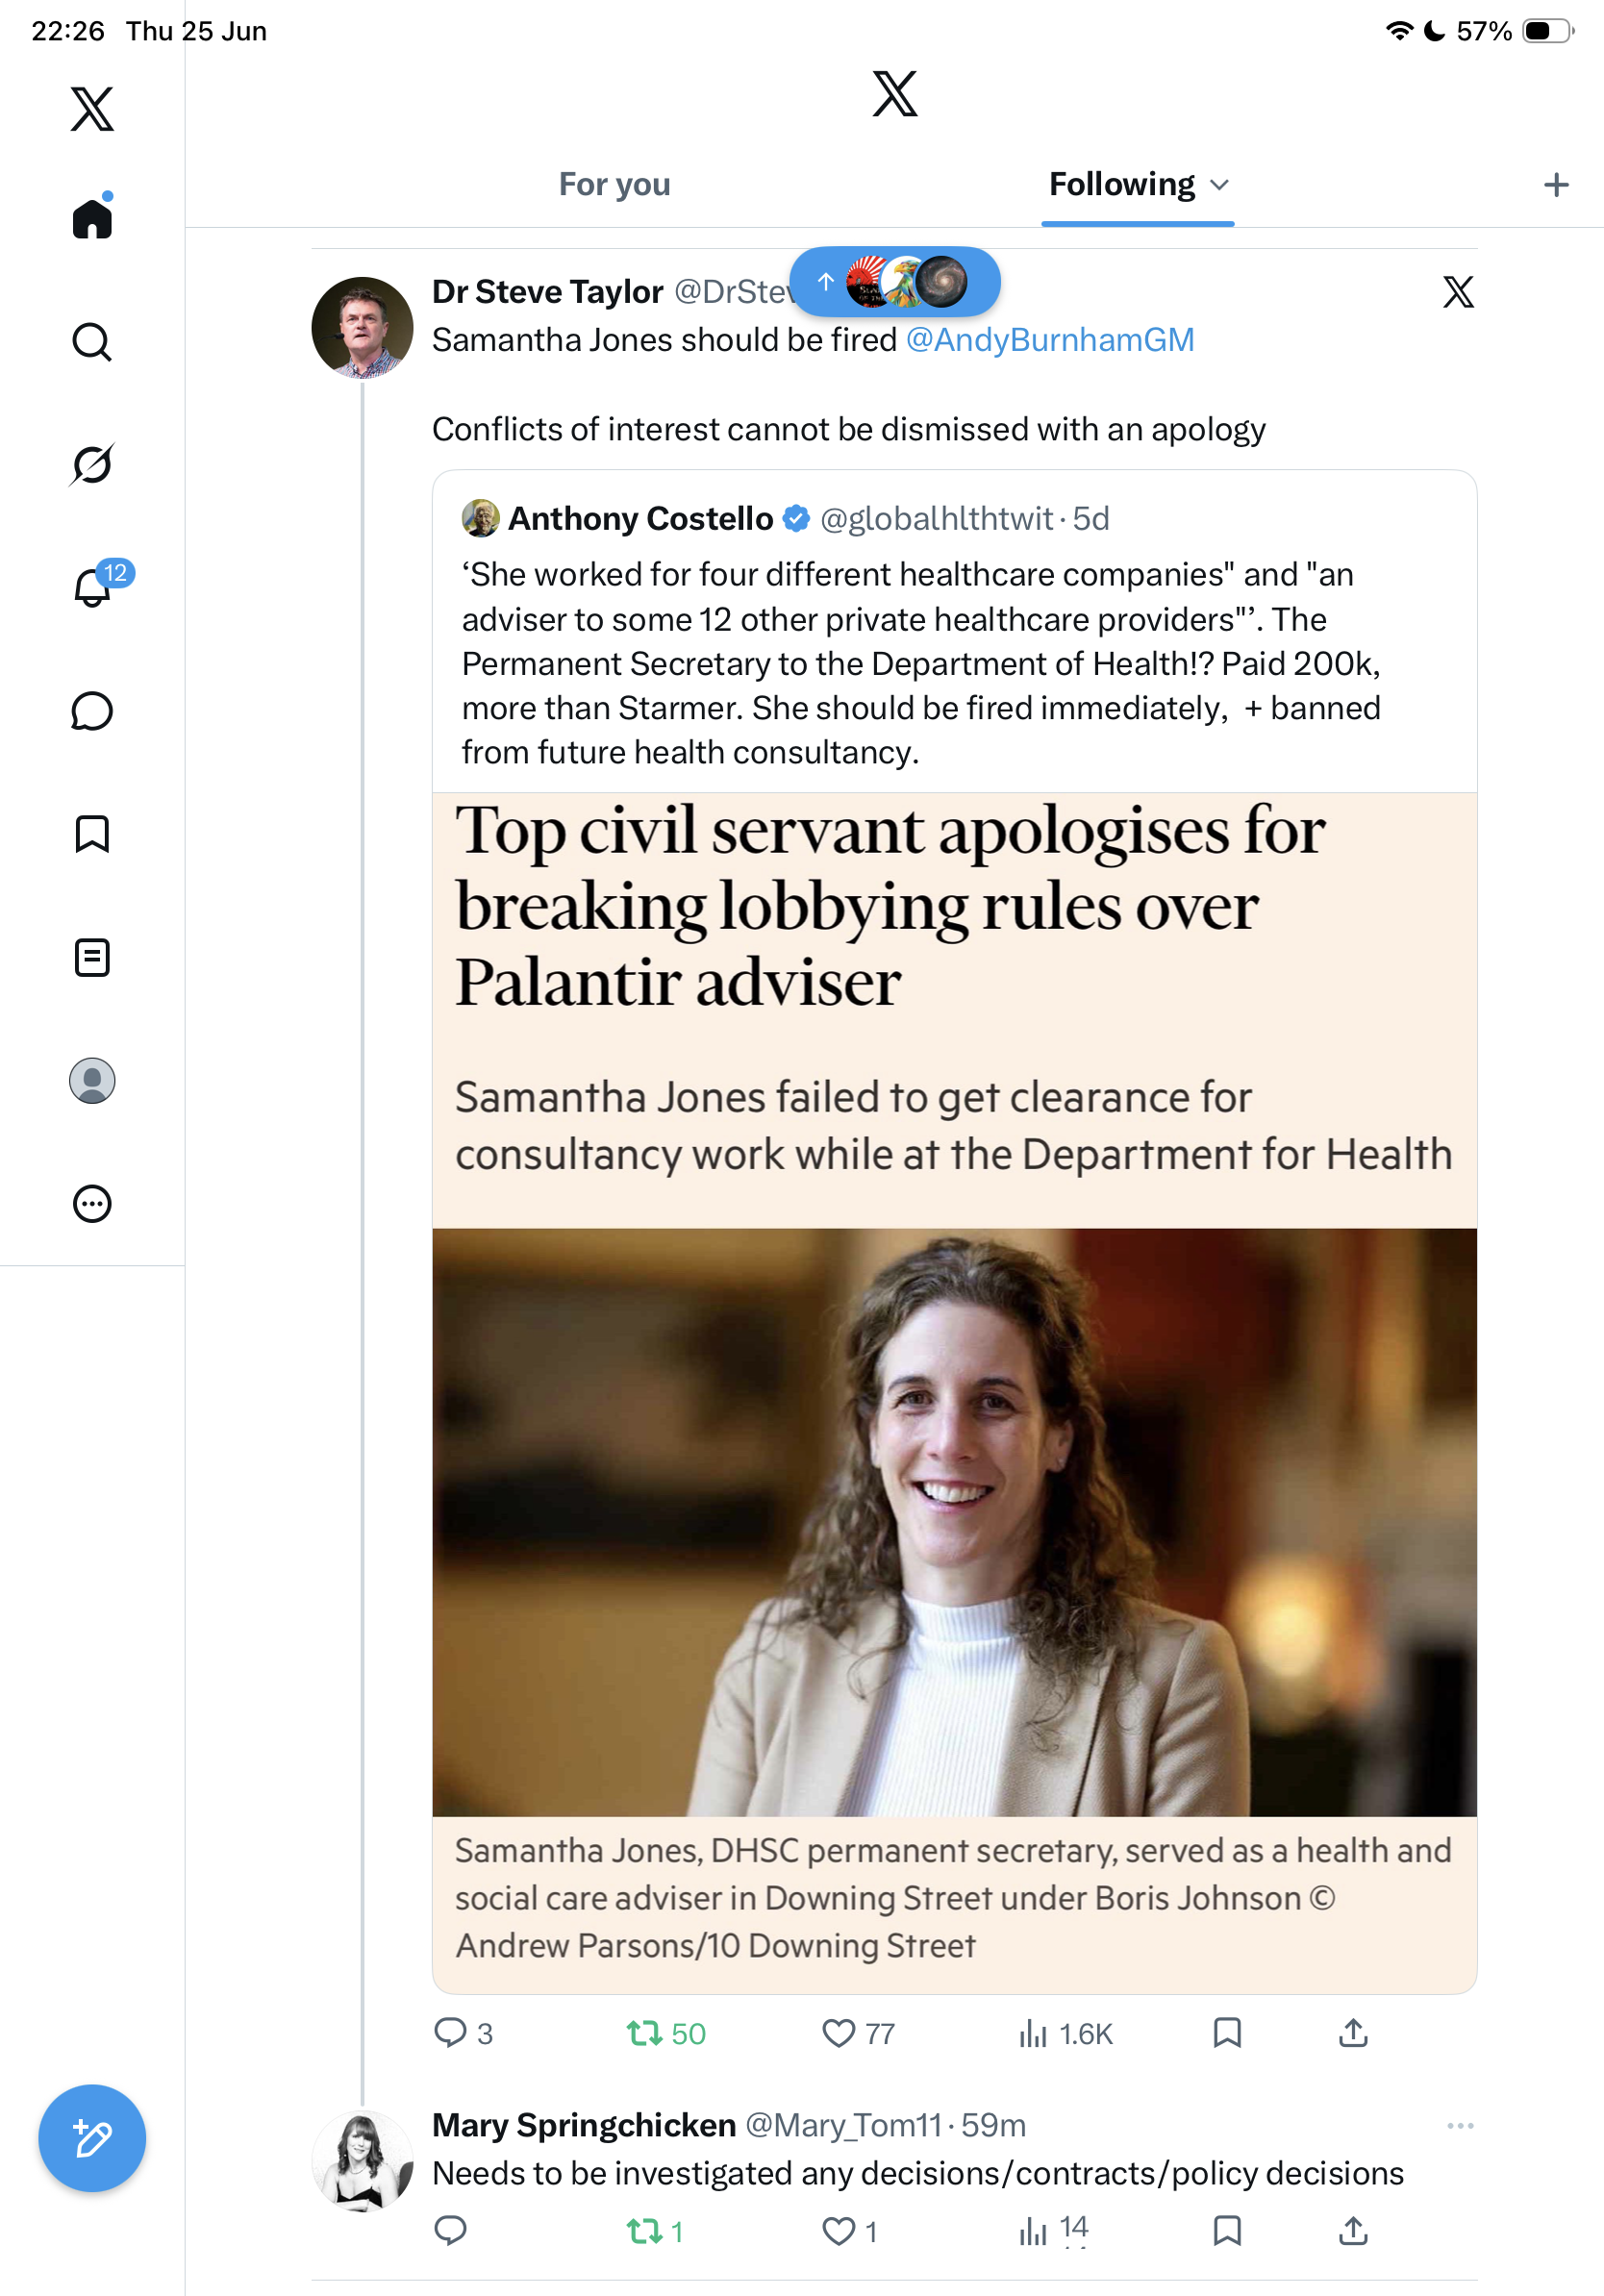Open the Search magnifier in sidebar
The image size is (1604, 2296).
click(x=92, y=342)
